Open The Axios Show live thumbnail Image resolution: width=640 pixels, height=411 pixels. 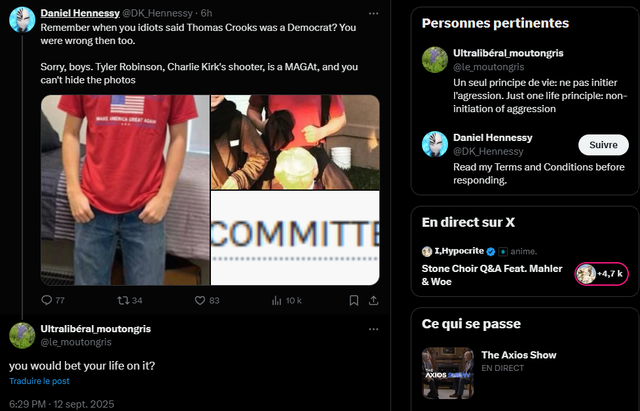(x=447, y=367)
